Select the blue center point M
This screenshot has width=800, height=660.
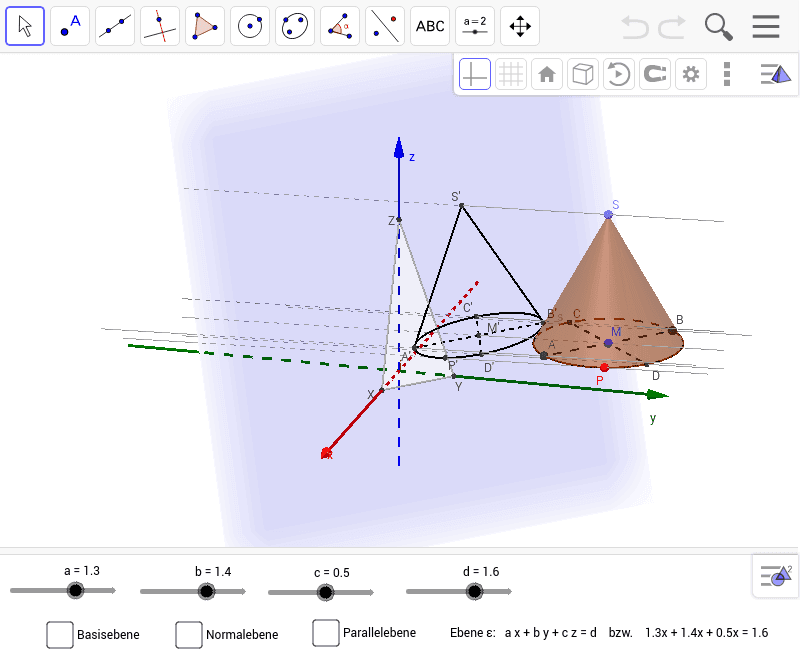[x=608, y=343]
